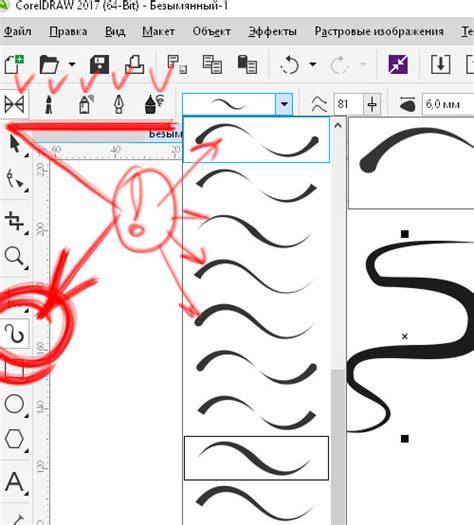
Task: Open the Вид menu
Action: pyautogui.click(x=115, y=31)
